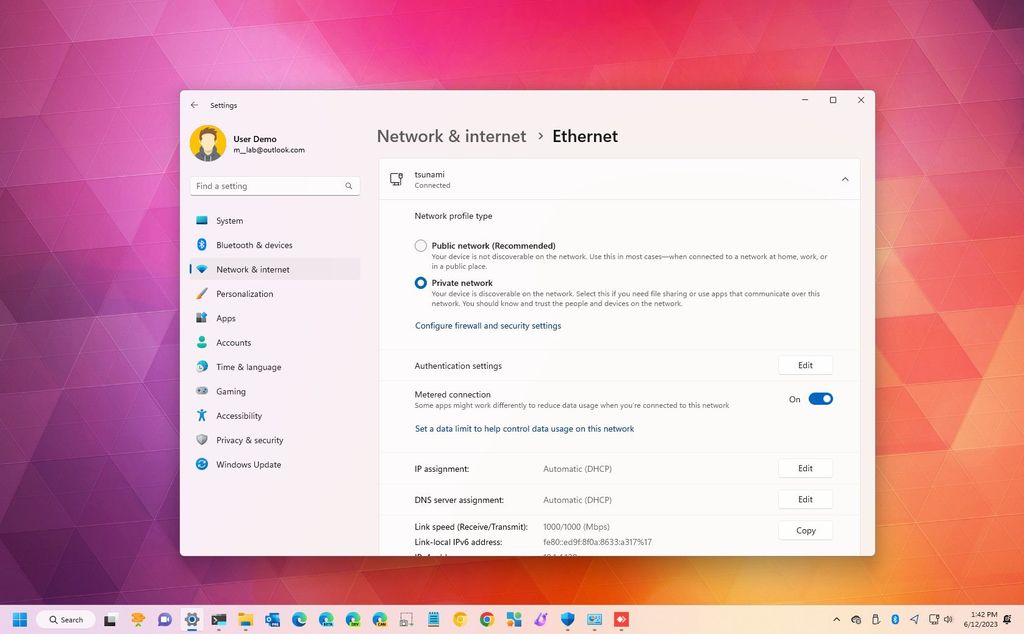This screenshot has height=634, width=1024.
Task: Select the Private network radio button
Action: 421,283
